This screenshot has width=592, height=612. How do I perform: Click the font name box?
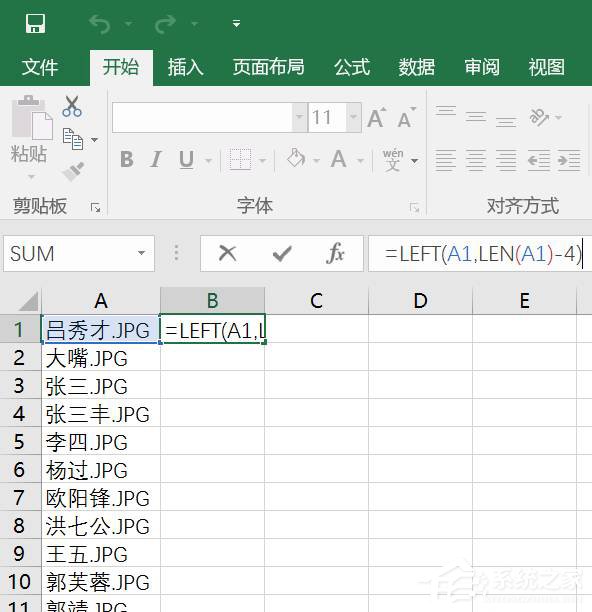202,117
